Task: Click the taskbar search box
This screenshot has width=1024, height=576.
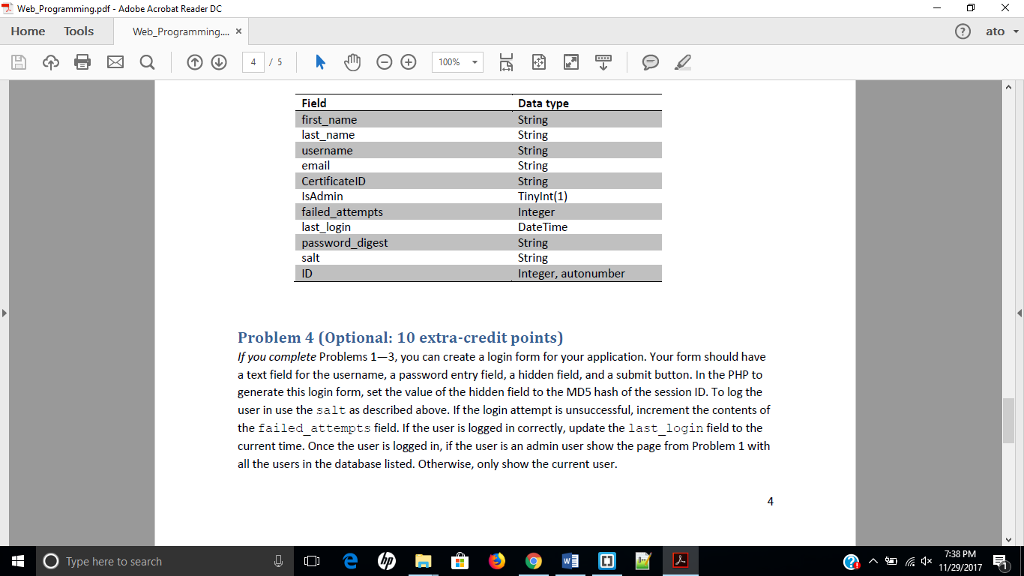Action: pyautogui.click(x=163, y=561)
